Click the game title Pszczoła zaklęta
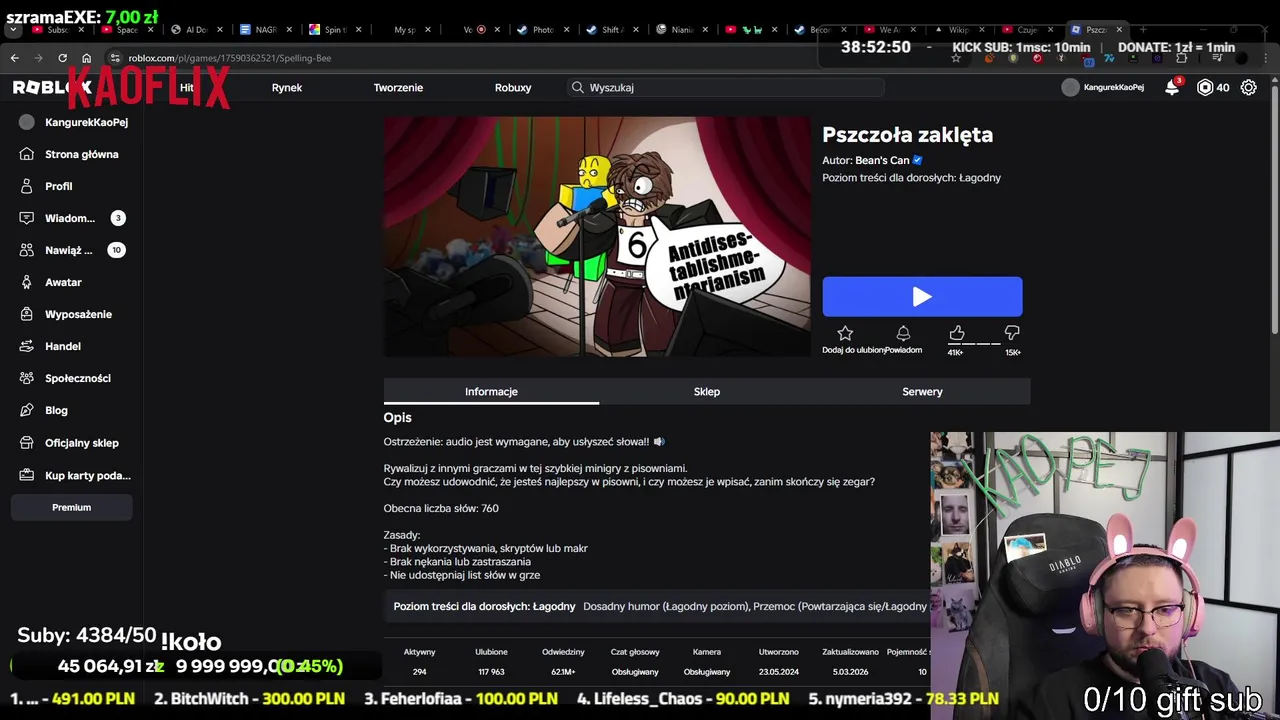 coord(907,135)
